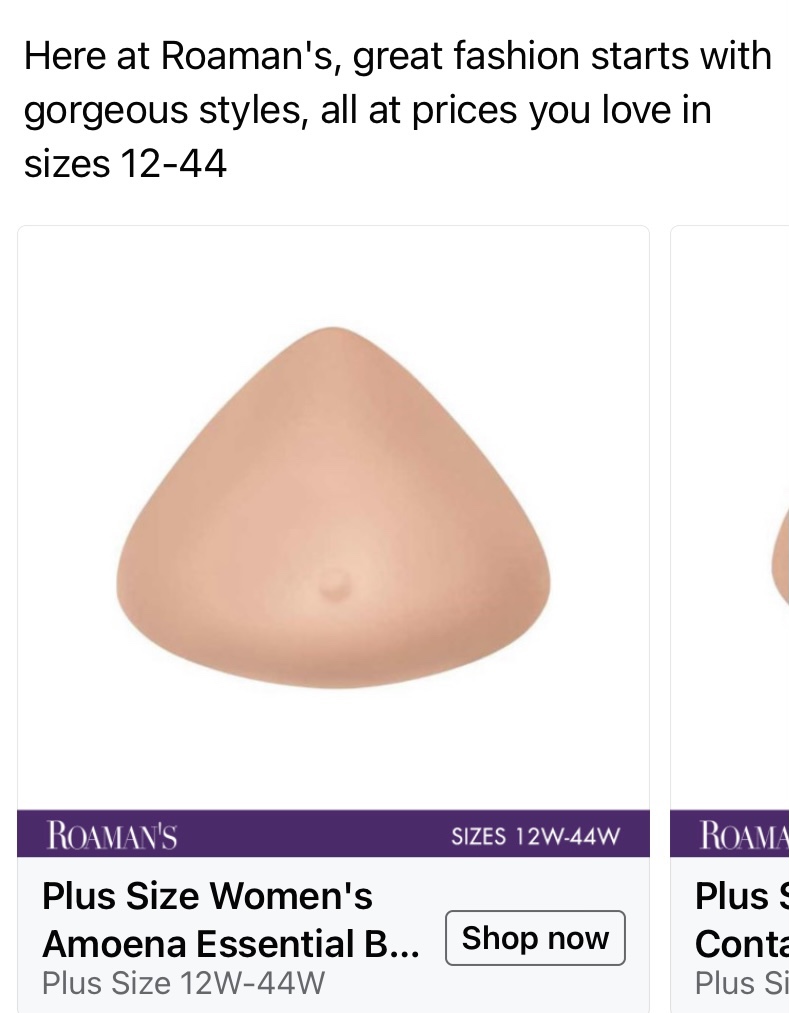Click the cut-off Roaman's logo on second card
Image resolution: width=789 pixels, height=1013 pixels.
coord(744,835)
